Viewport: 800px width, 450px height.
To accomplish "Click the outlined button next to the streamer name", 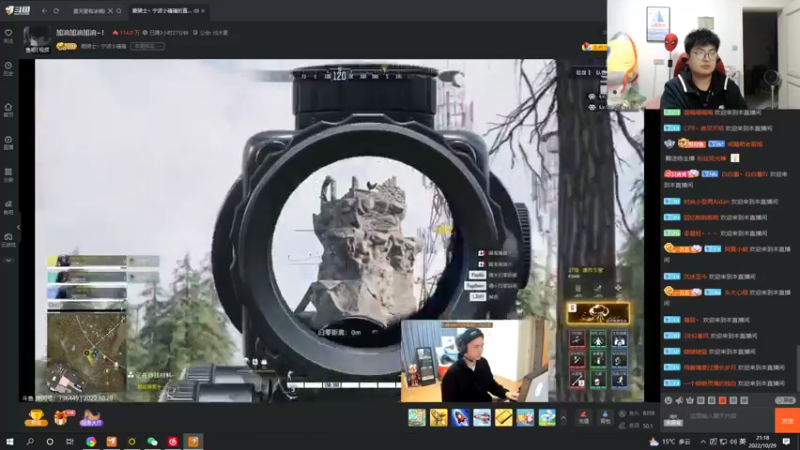I will tap(147, 46).
